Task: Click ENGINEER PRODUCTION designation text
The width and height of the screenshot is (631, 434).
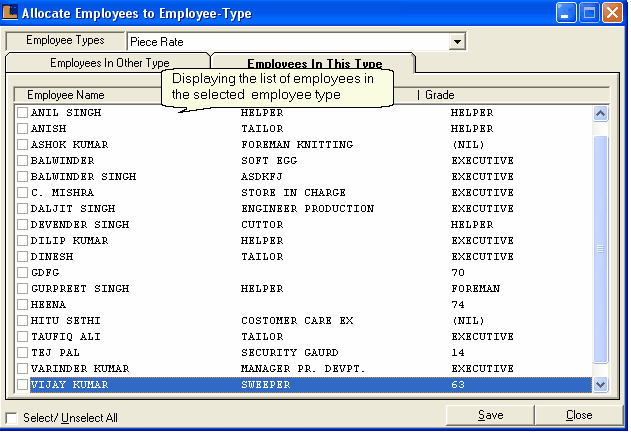Action: pos(307,209)
